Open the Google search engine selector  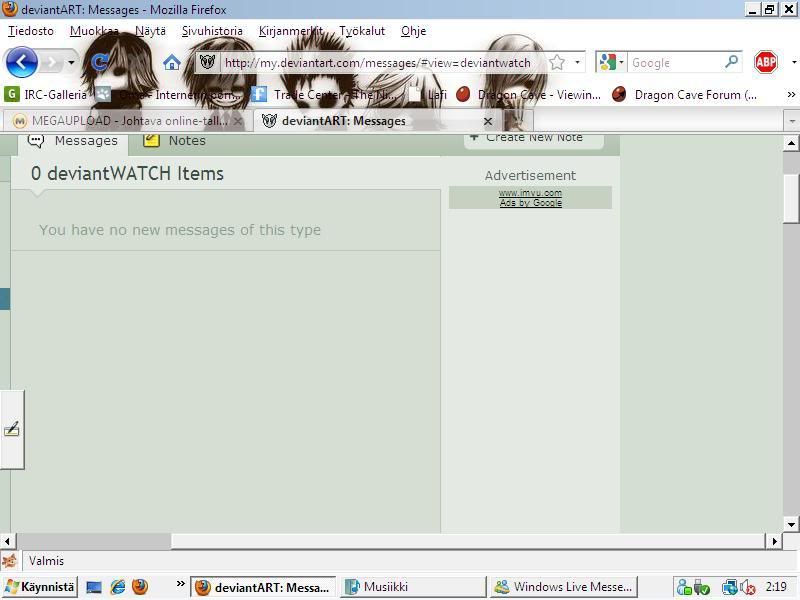pos(611,62)
